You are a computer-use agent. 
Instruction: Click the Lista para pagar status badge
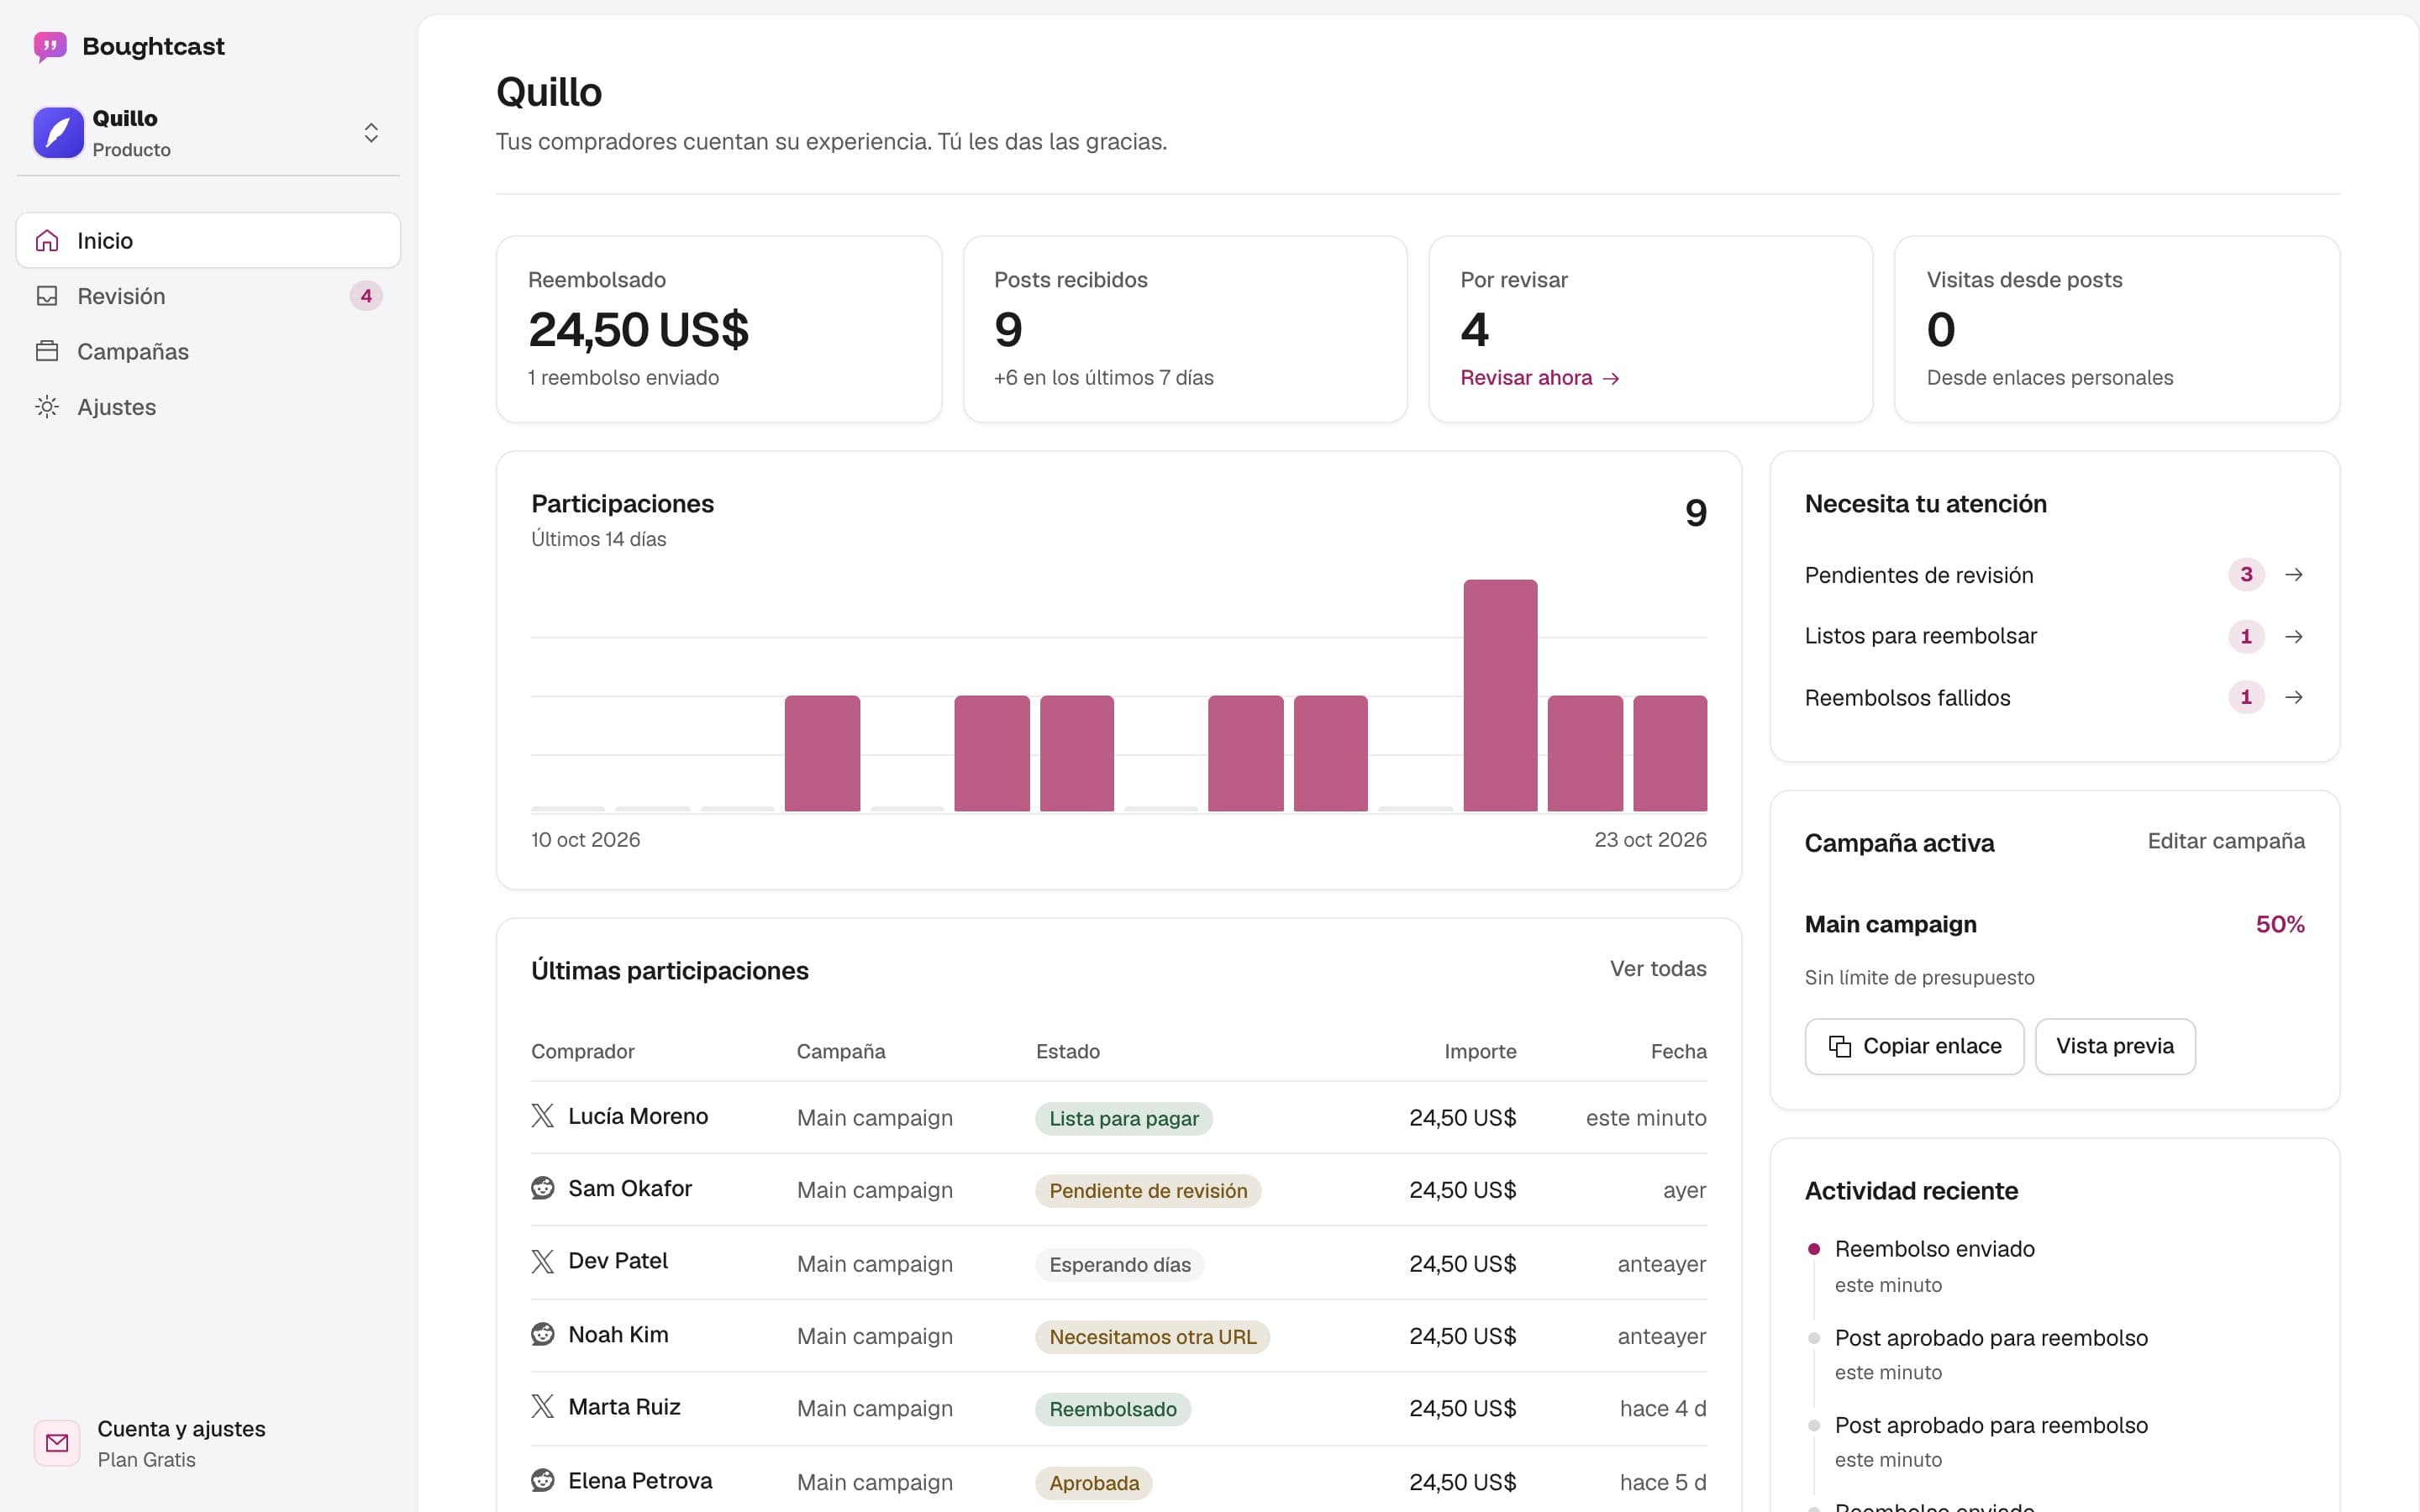click(1123, 1118)
